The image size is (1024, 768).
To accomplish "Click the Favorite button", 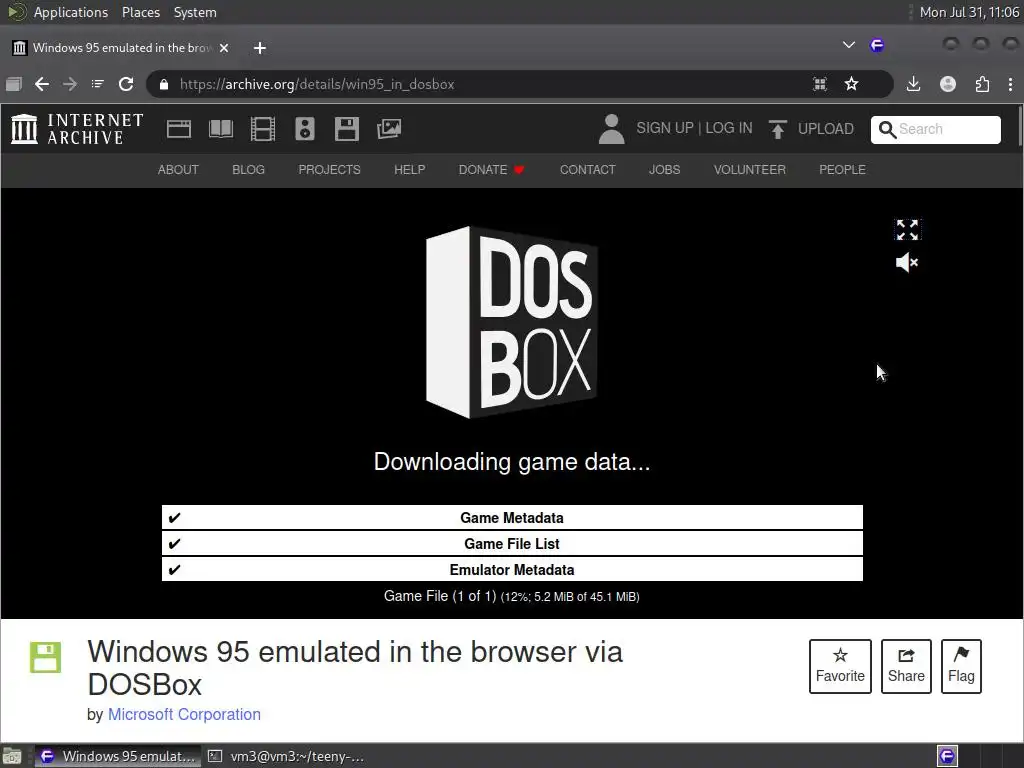I will pyautogui.click(x=840, y=666).
